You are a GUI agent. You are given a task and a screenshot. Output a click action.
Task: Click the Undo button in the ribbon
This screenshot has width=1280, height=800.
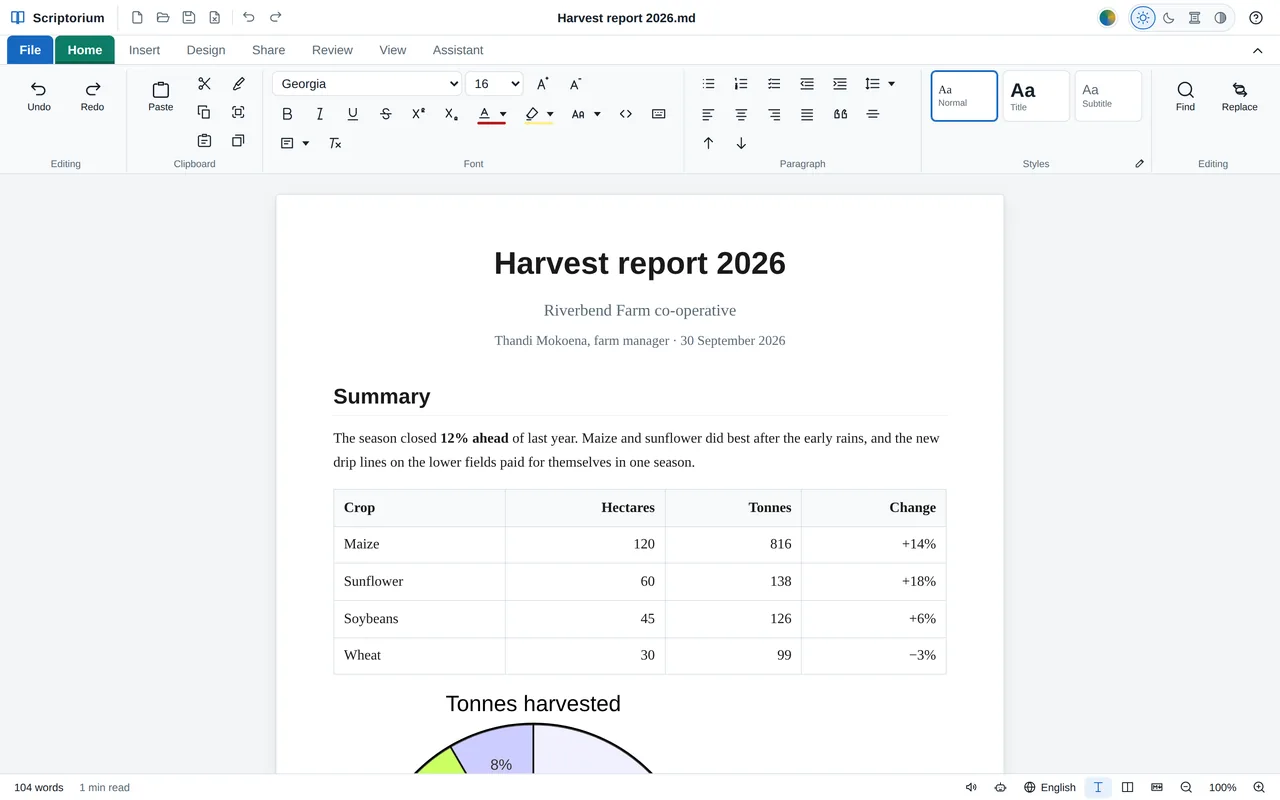click(39, 96)
